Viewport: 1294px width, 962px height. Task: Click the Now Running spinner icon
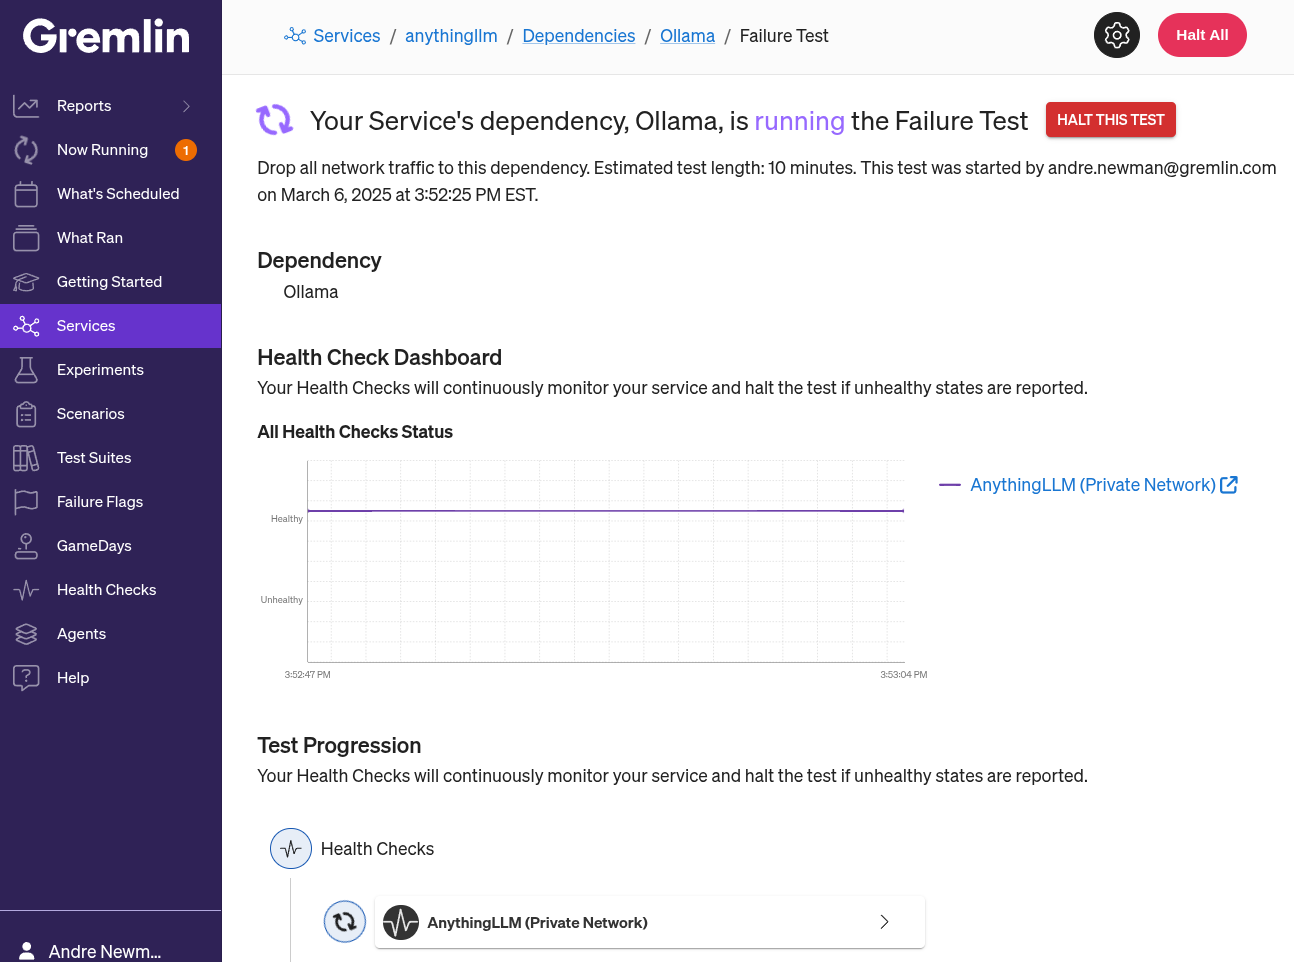26,150
